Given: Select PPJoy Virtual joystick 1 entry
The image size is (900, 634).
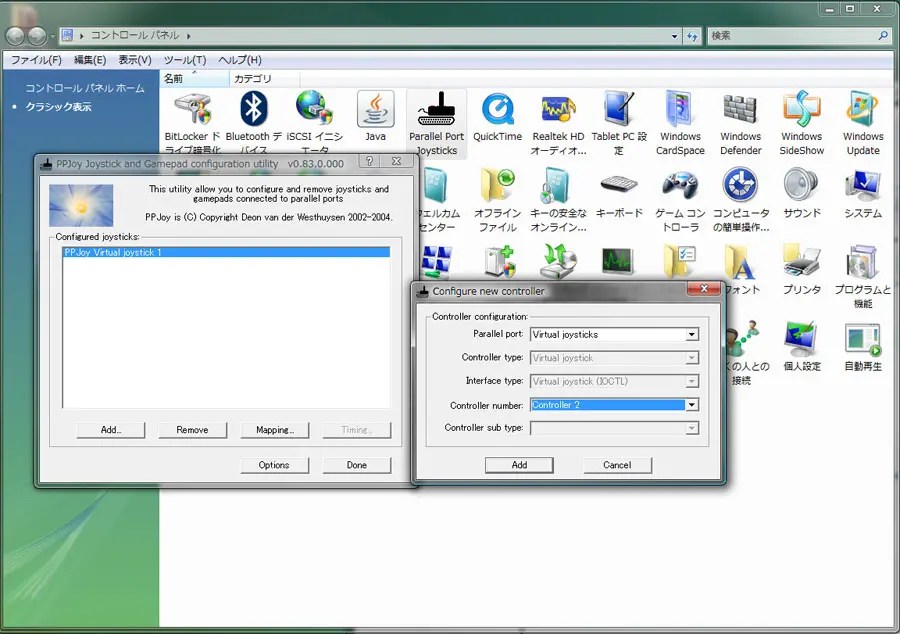Looking at the screenshot, I should (x=226, y=252).
